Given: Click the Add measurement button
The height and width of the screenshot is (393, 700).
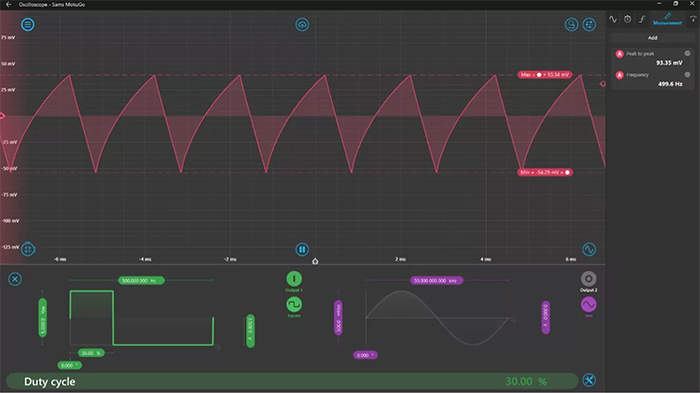Looking at the screenshot, I should pos(653,38).
